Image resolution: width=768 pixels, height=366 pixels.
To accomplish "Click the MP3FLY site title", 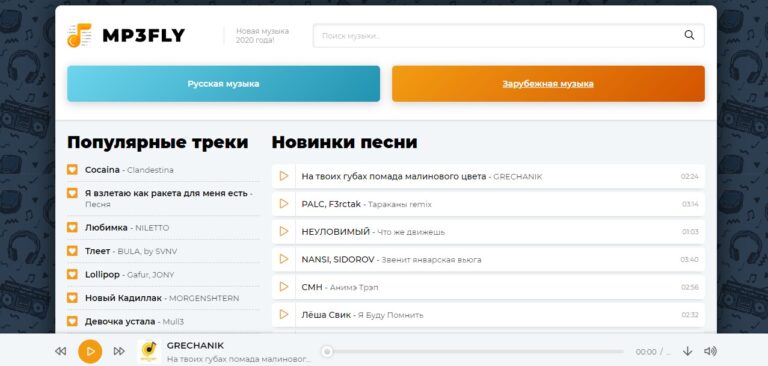I will 144,35.
